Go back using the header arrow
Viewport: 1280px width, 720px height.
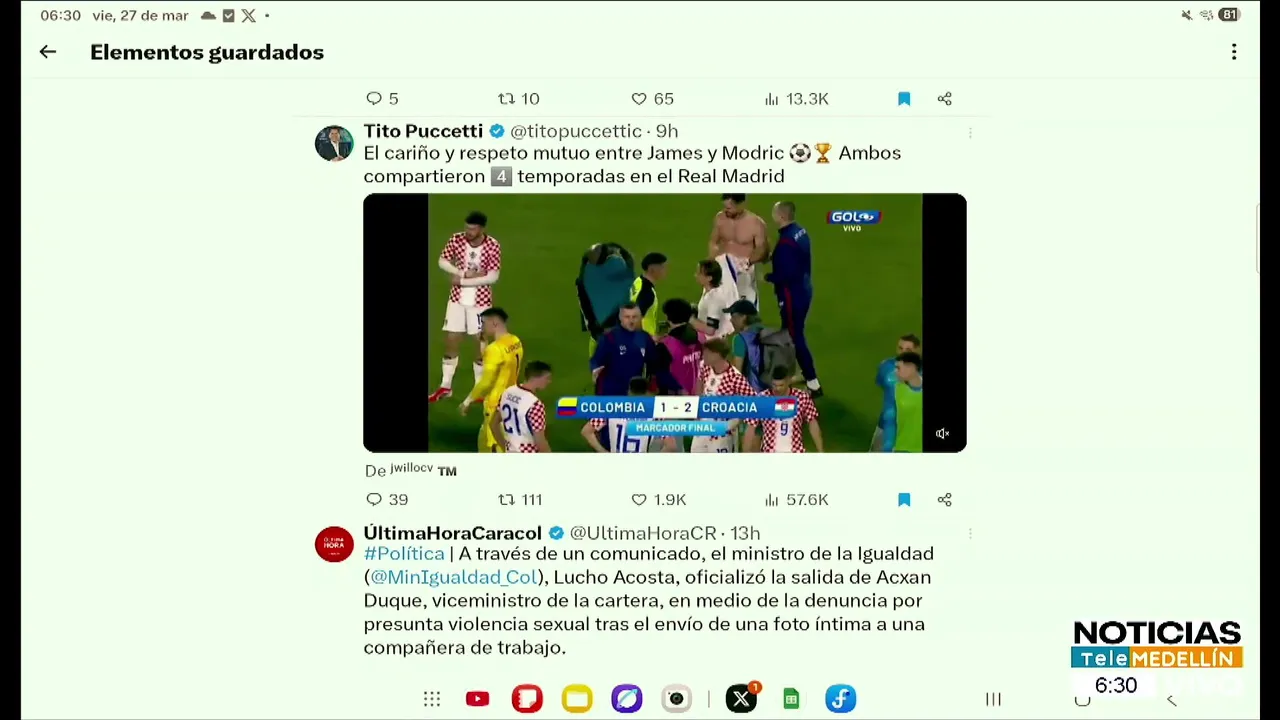pyautogui.click(x=48, y=52)
